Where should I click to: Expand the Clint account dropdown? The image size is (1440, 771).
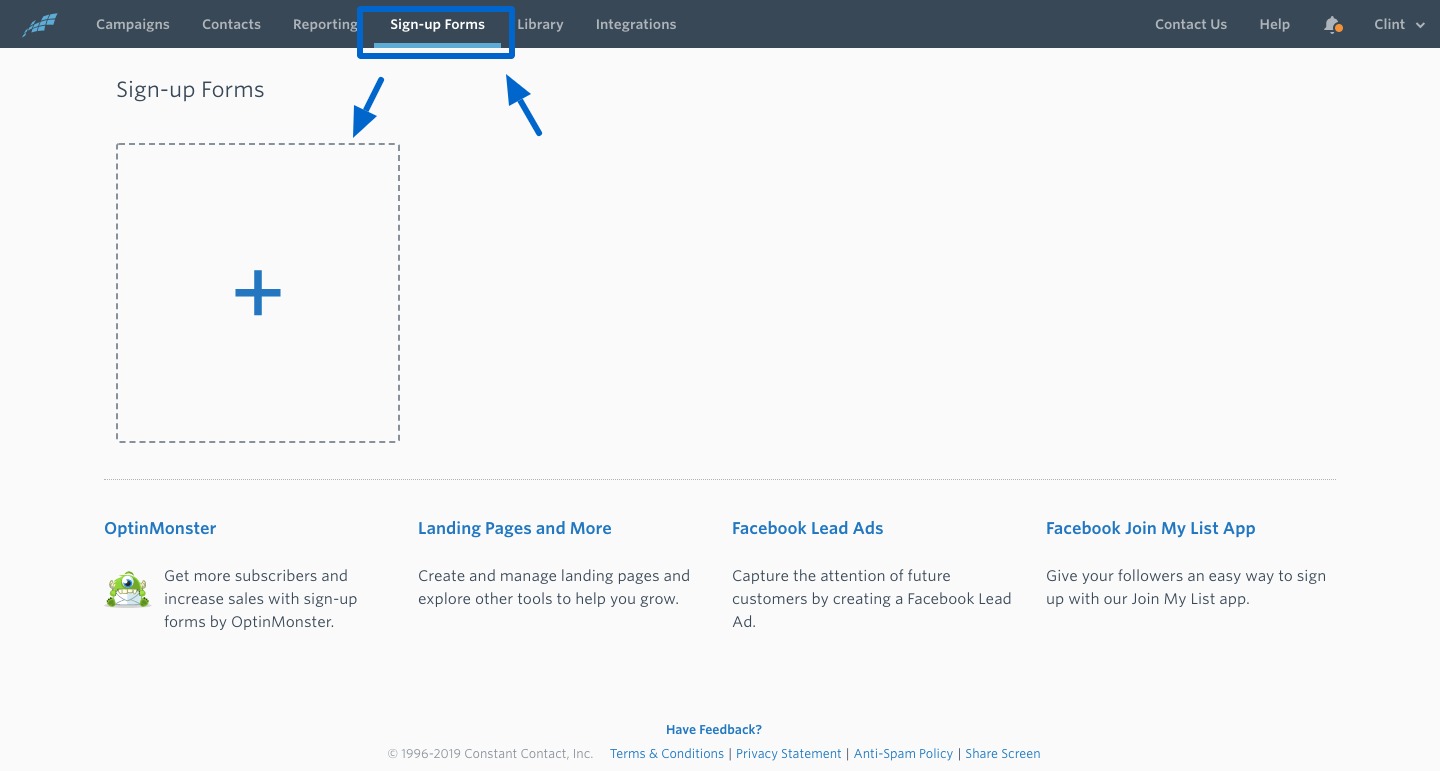pyautogui.click(x=1399, y=24)
